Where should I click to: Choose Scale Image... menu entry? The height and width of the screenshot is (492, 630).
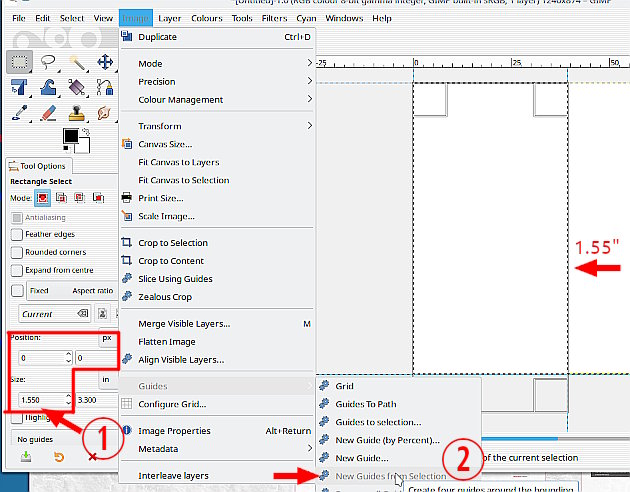(x=217, y=216)
